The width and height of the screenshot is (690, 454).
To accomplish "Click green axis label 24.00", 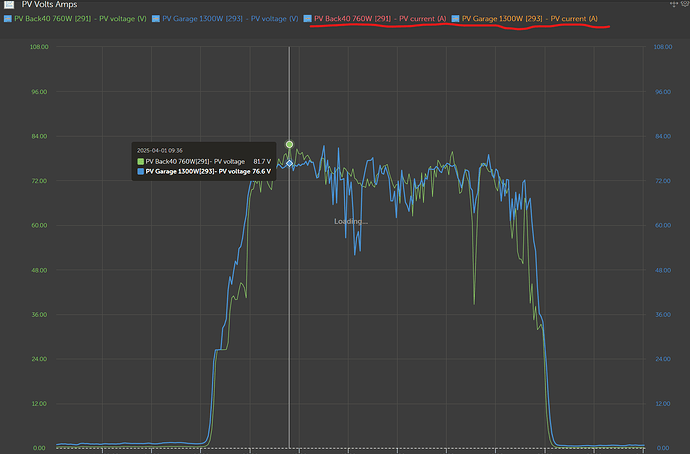I will pyautogui.click(x=39, y=359).
